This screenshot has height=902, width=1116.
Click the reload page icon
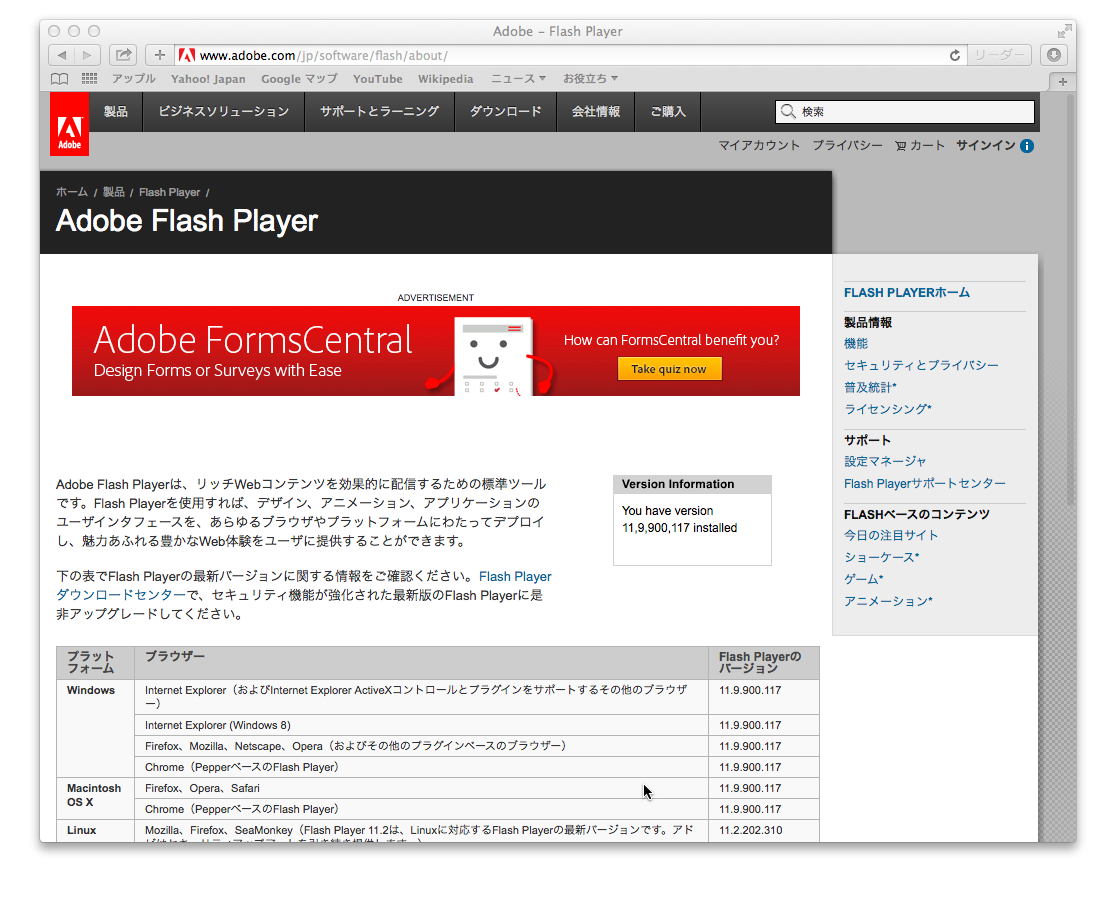click(955, 56)
